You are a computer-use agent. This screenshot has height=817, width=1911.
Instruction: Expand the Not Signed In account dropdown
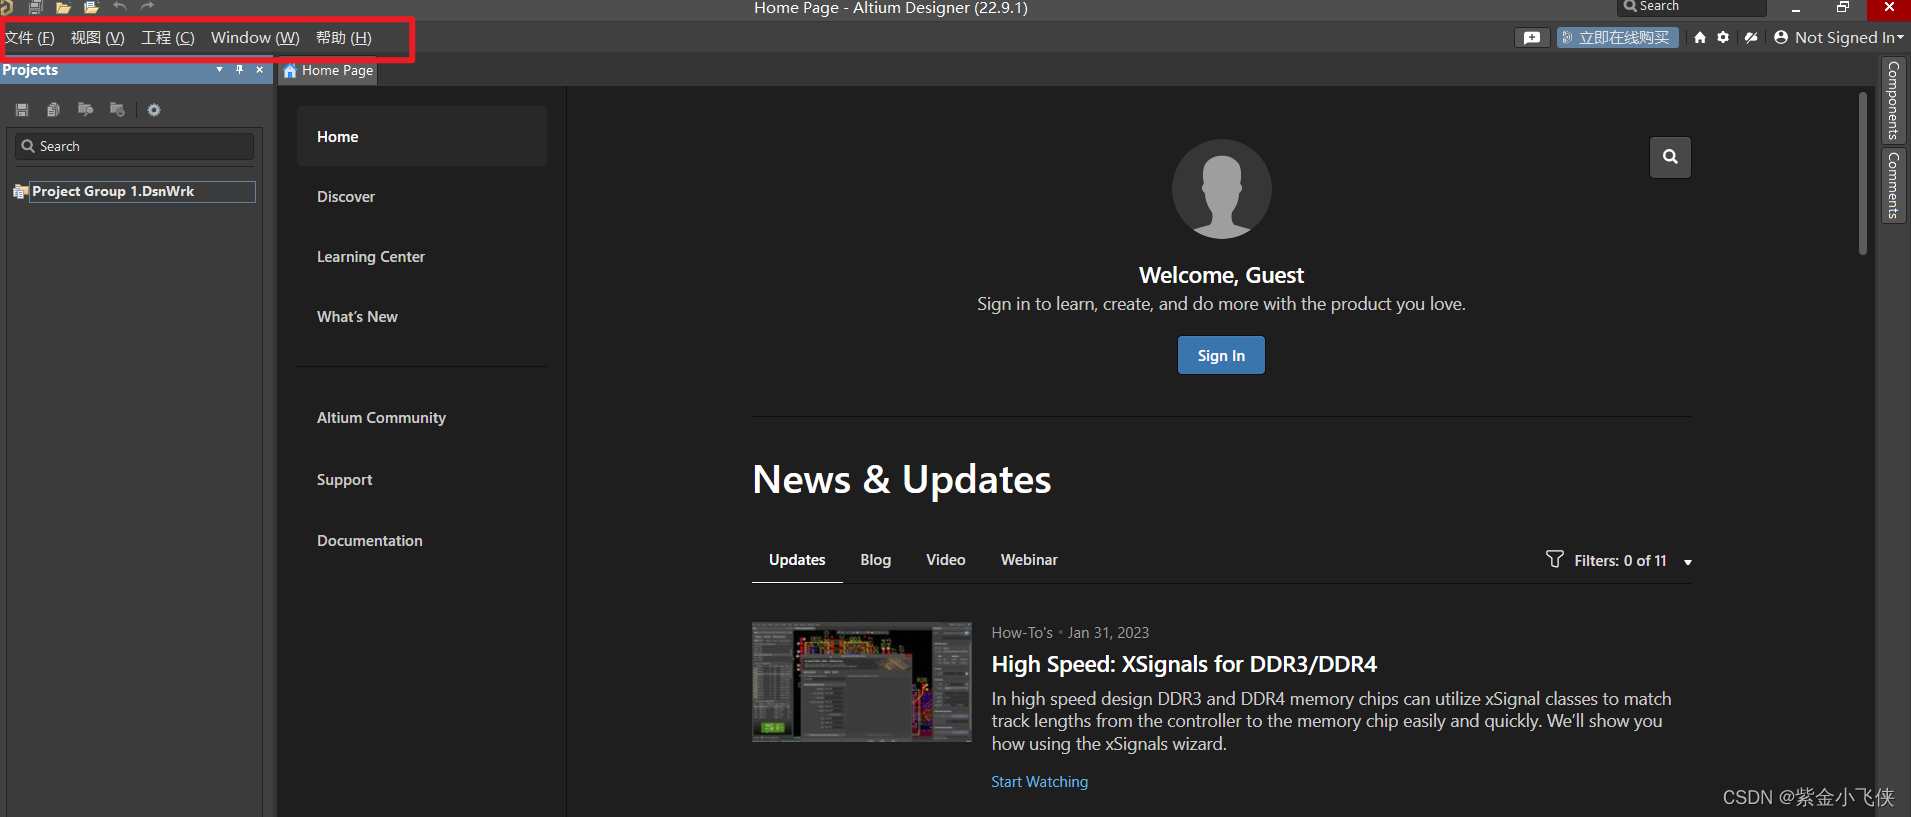(1839, 38)
